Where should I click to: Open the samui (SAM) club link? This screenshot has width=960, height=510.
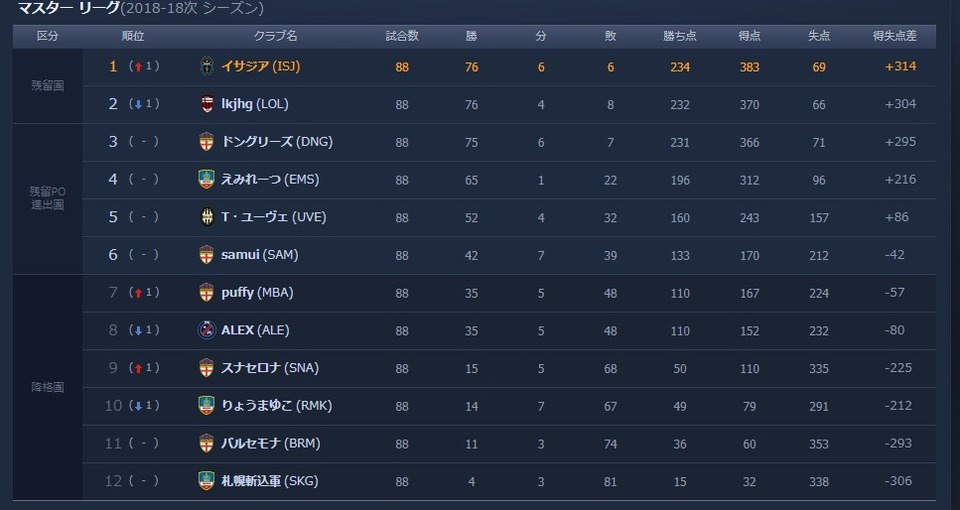click(x=260, y=255)
